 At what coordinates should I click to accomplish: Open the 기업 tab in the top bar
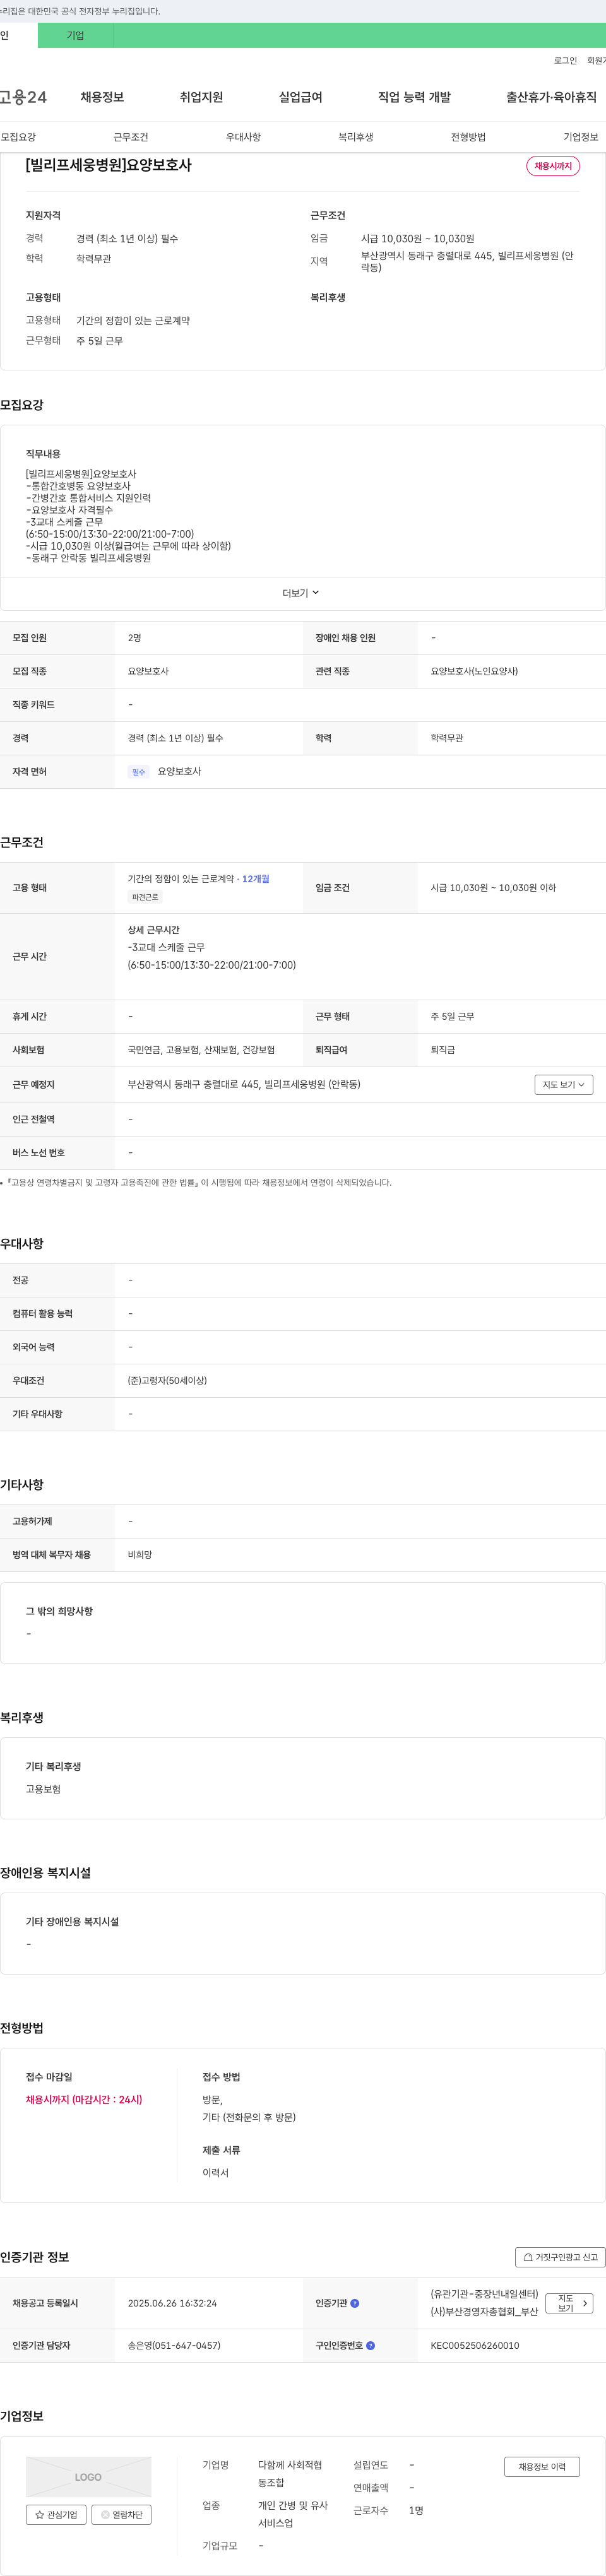(75, 35)
